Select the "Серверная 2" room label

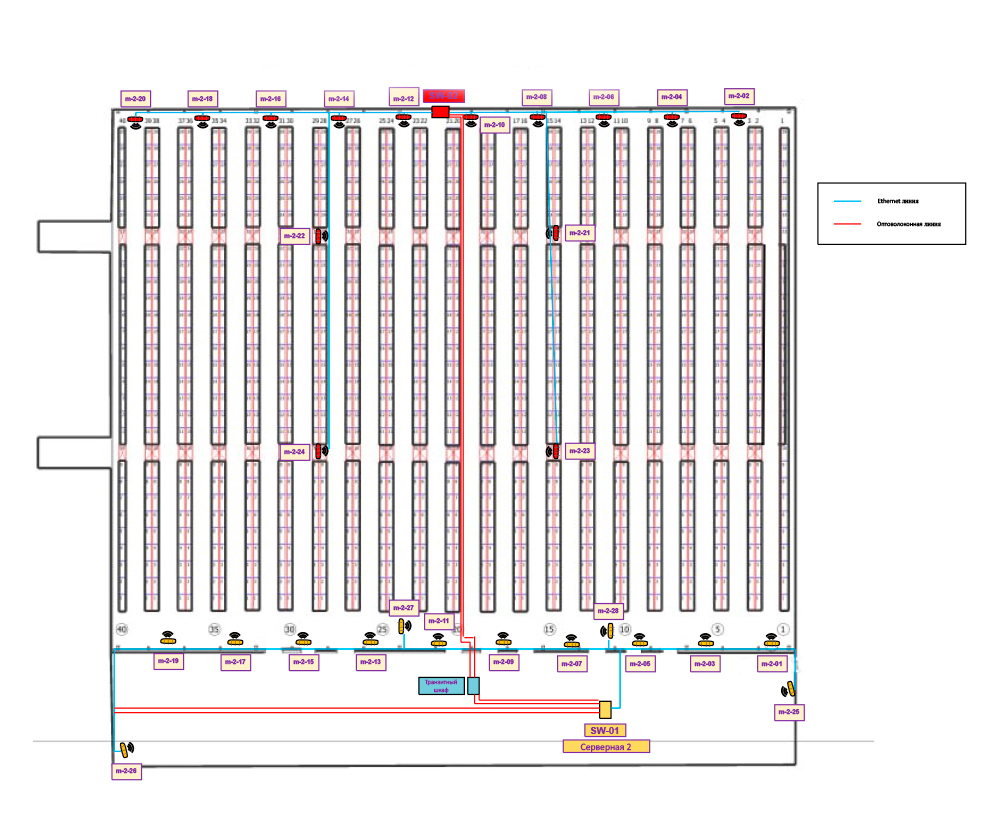[606, 747]
